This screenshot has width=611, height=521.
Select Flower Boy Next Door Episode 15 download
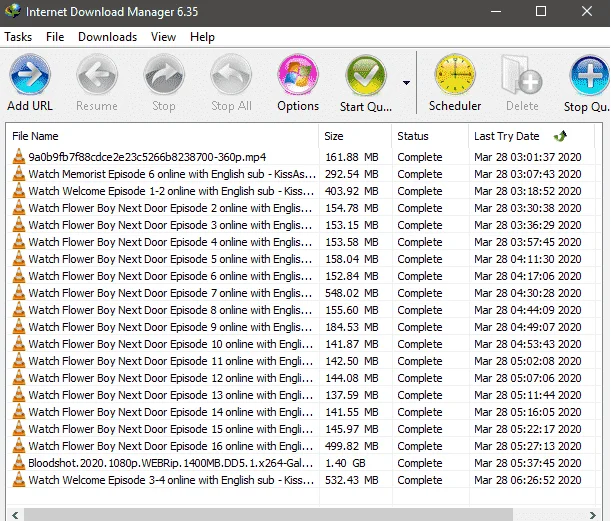(171, 429)
